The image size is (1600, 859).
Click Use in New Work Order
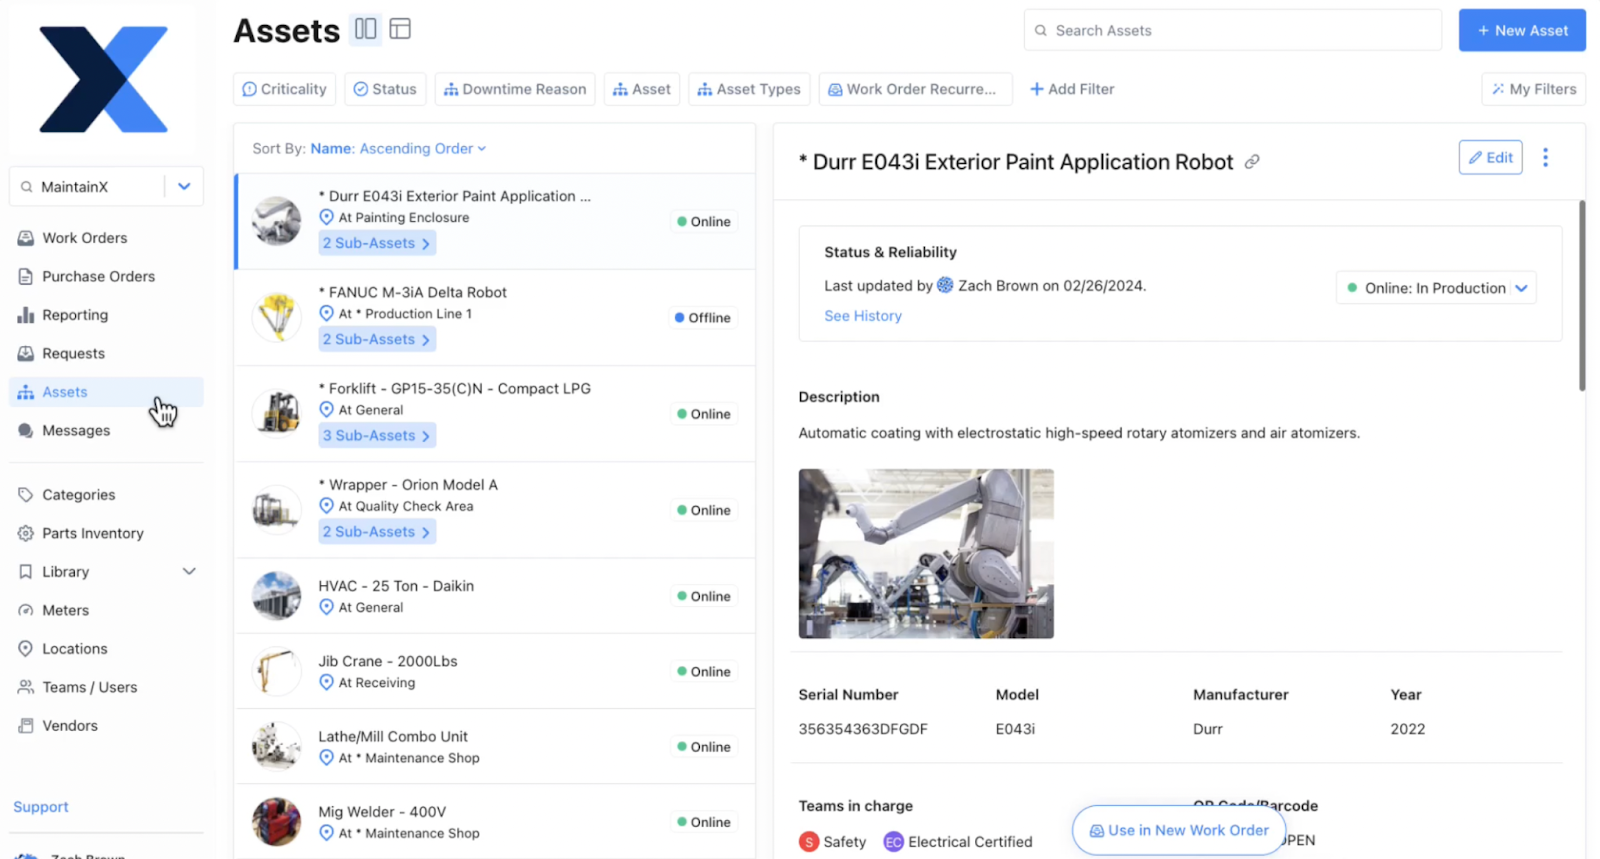pyautogui.click(x=1178, y=830)
